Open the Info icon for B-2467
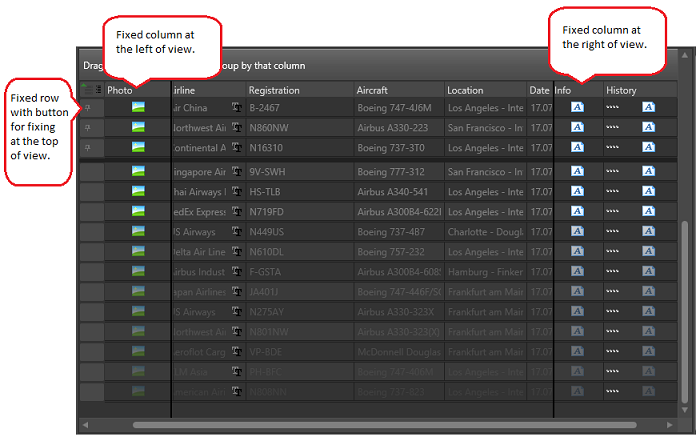Viewport: 700px width, 437px height. click(577, 107)
